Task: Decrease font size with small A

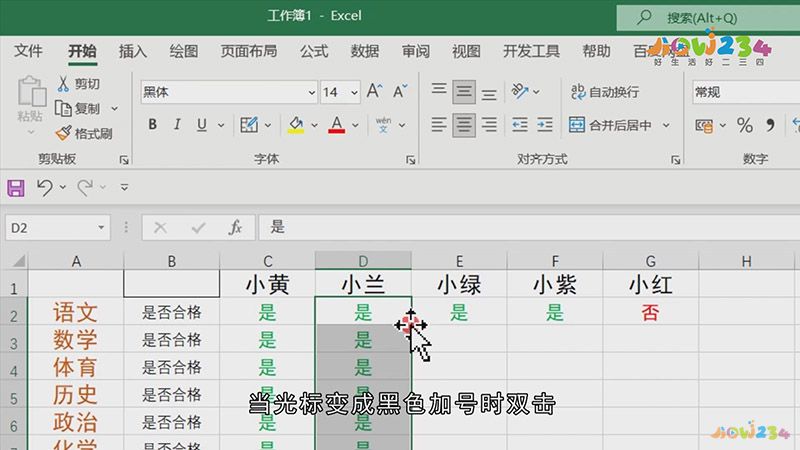Action: pos(400,91)
